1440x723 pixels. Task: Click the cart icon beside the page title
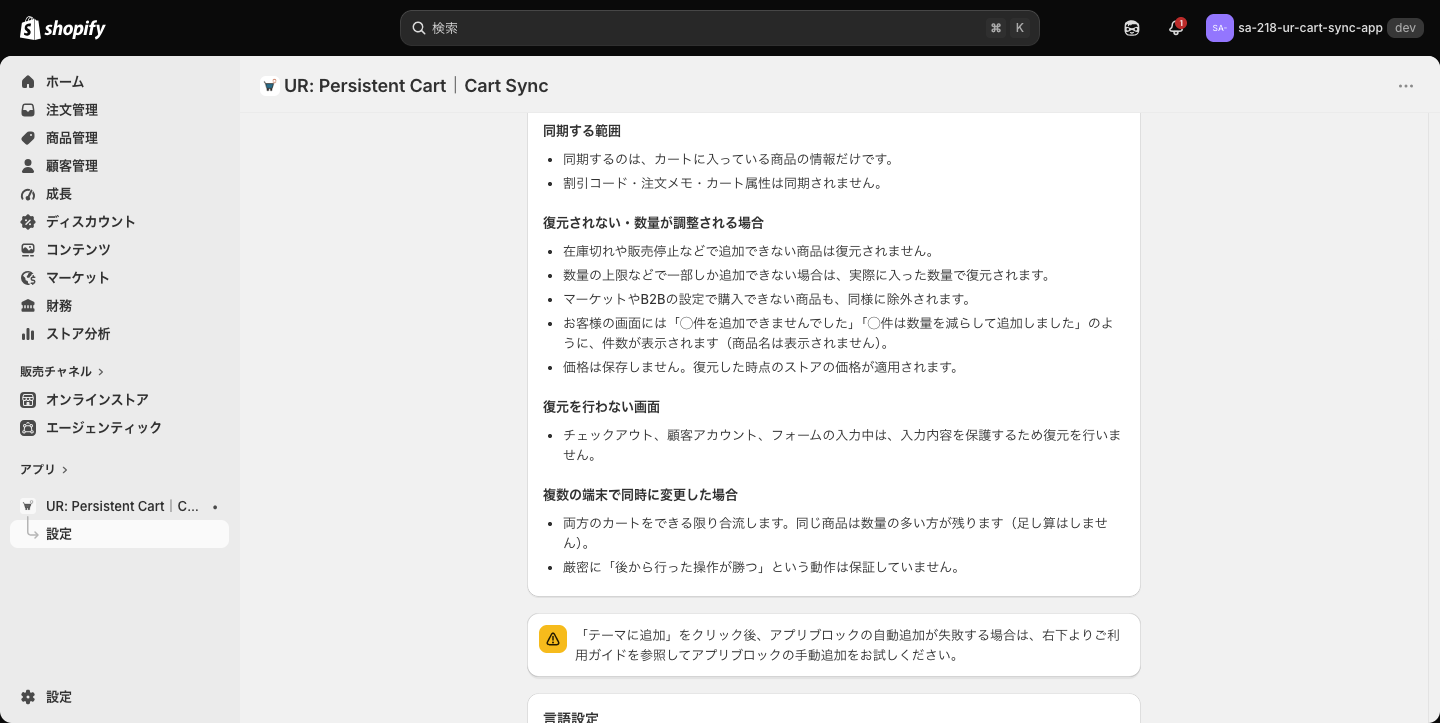pos(269,86)
